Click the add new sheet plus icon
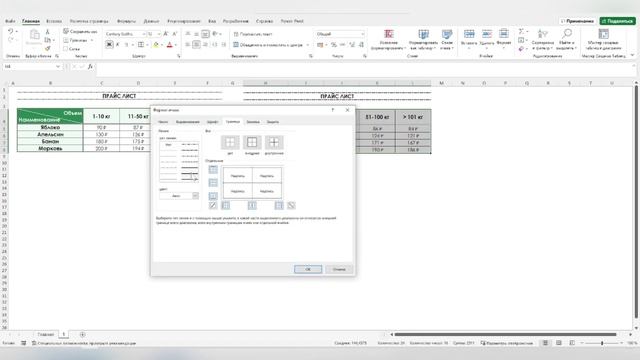The height and width of the screenshot is (360, 640). tap(82, 335)
